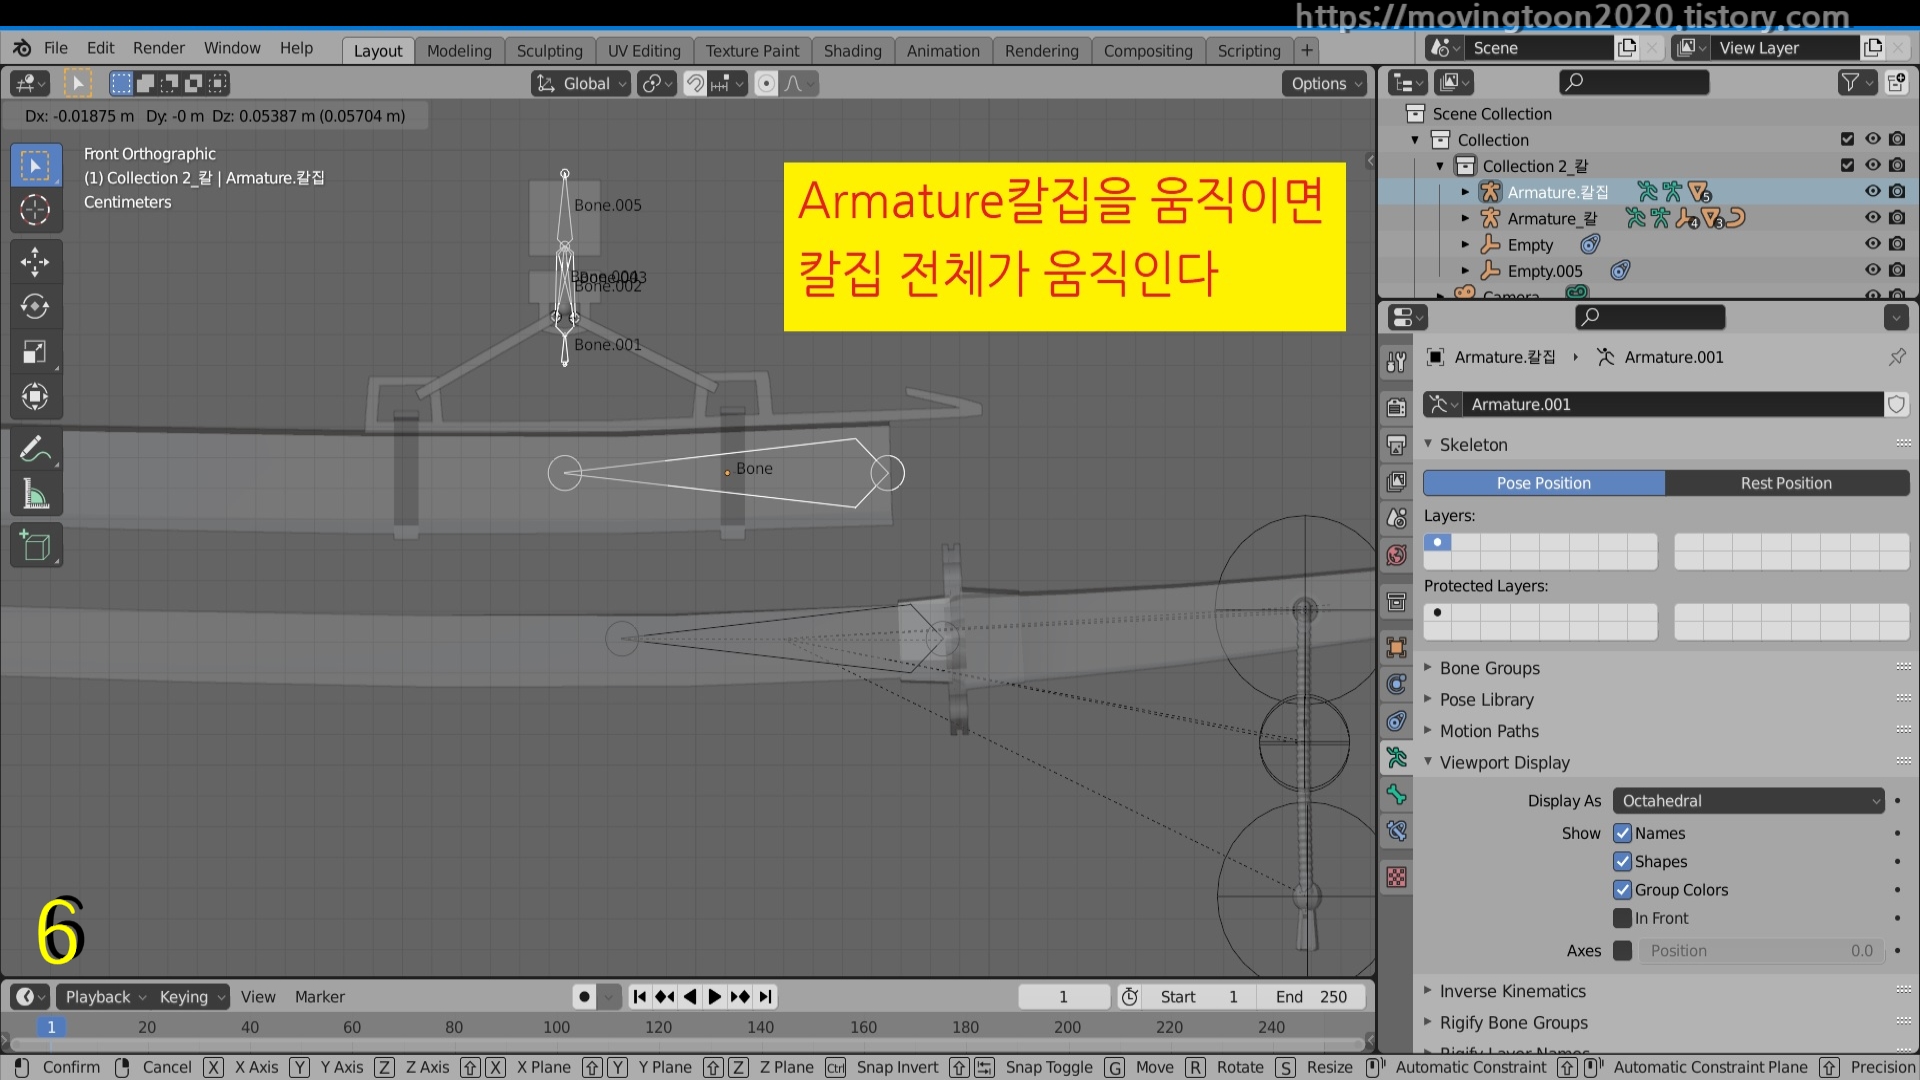Enable the Axes checkbox
This screenshot has width=1920, height=1080.
click(1622, 951)
